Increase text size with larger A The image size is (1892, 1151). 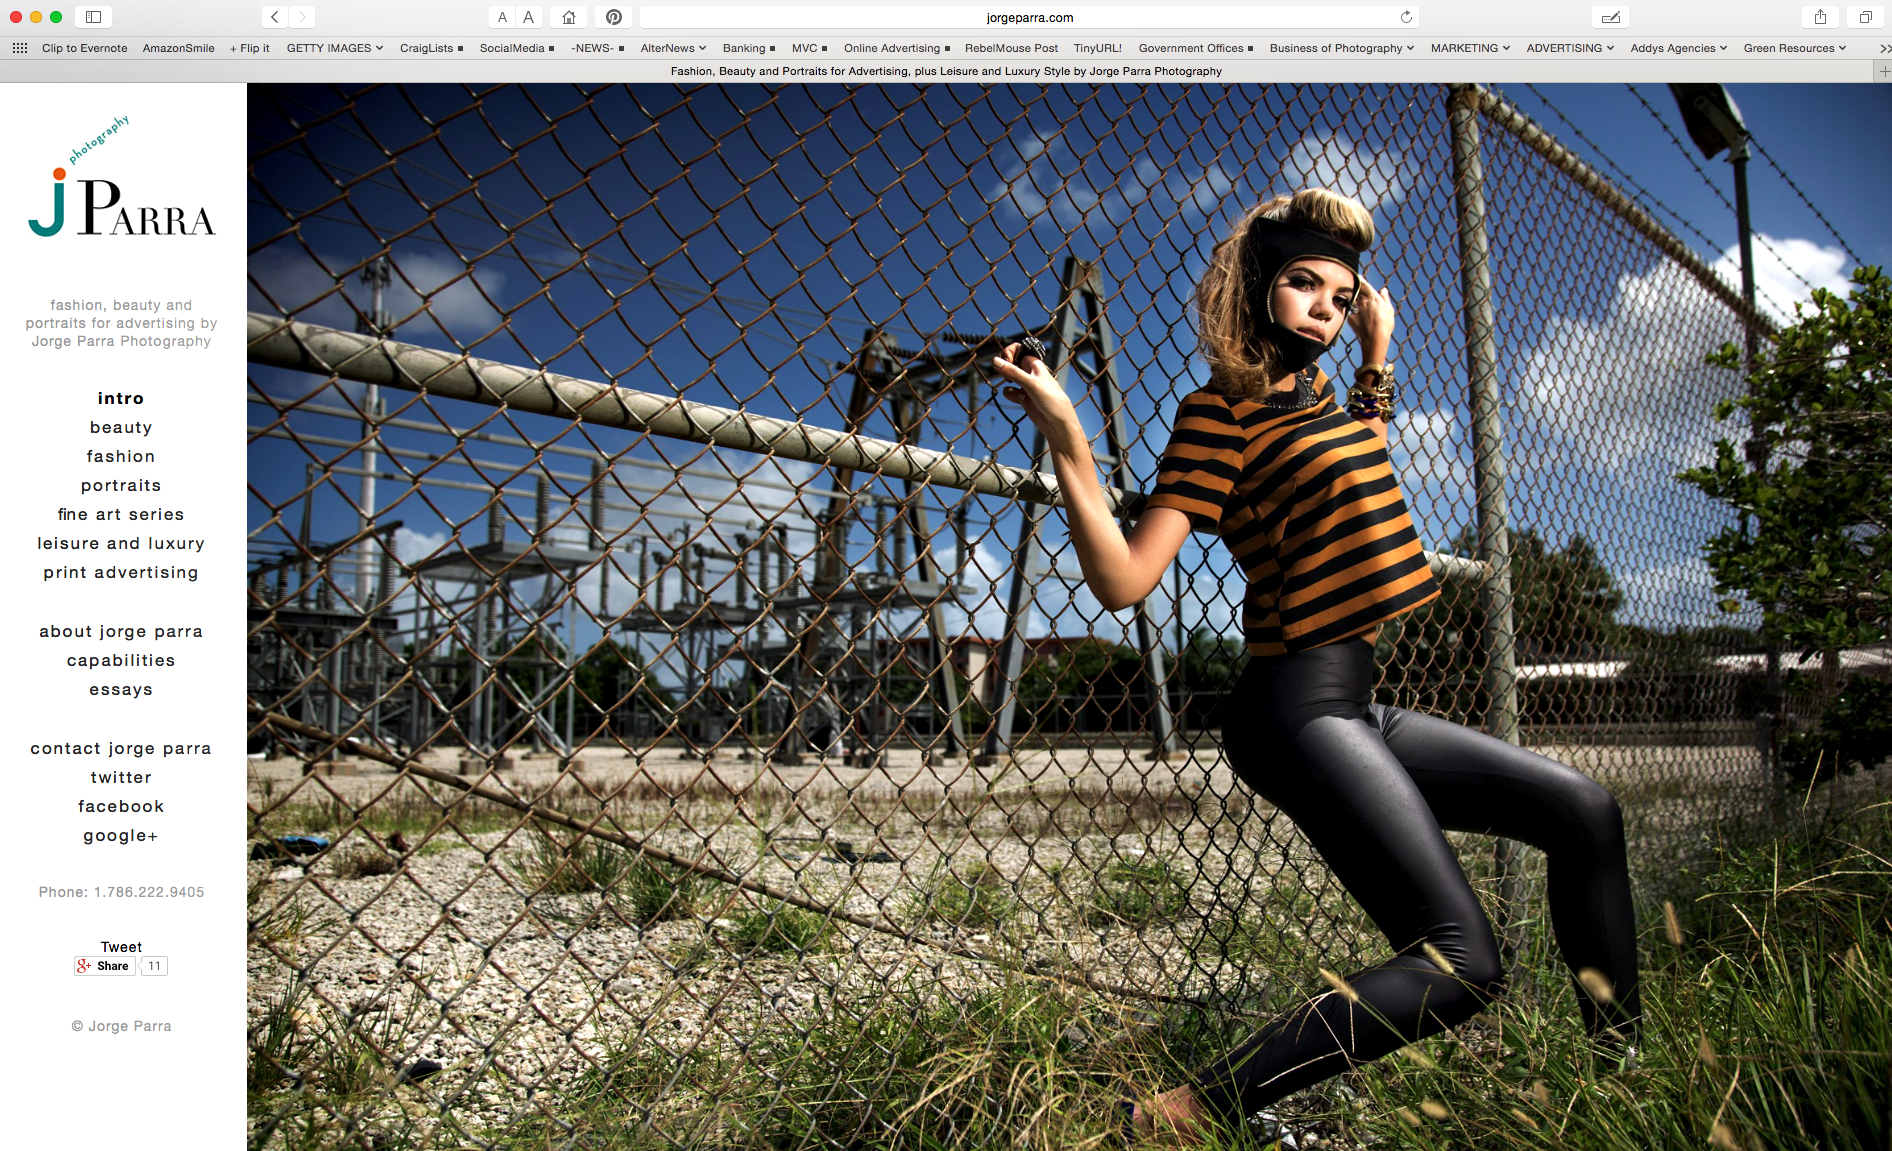pyautogui.click(x=529, y=17)
